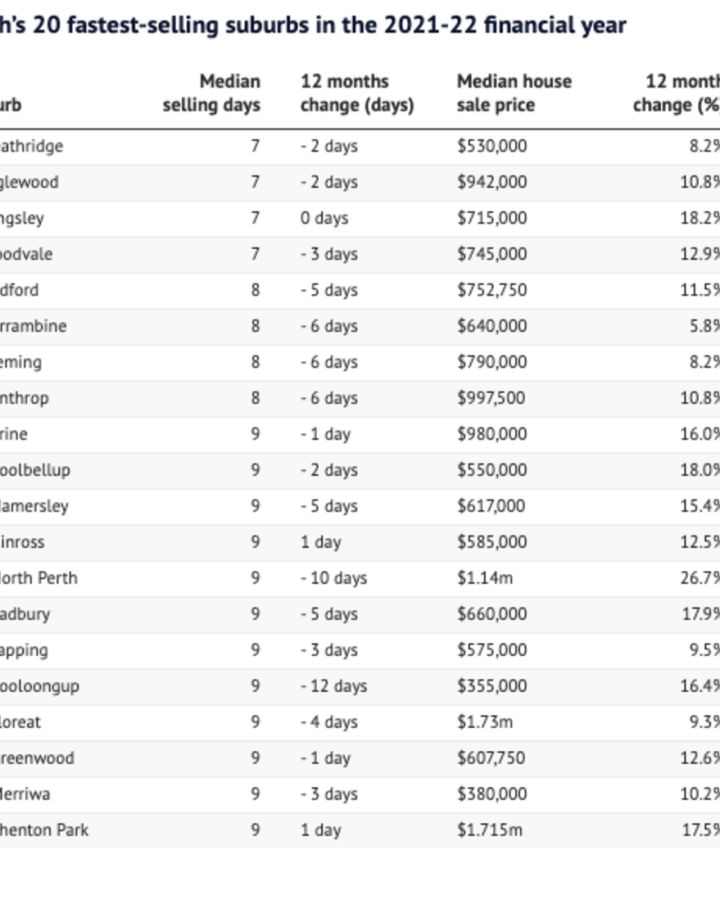
Task: Select the North Perth suburb name
Action: tap(40, 578)
